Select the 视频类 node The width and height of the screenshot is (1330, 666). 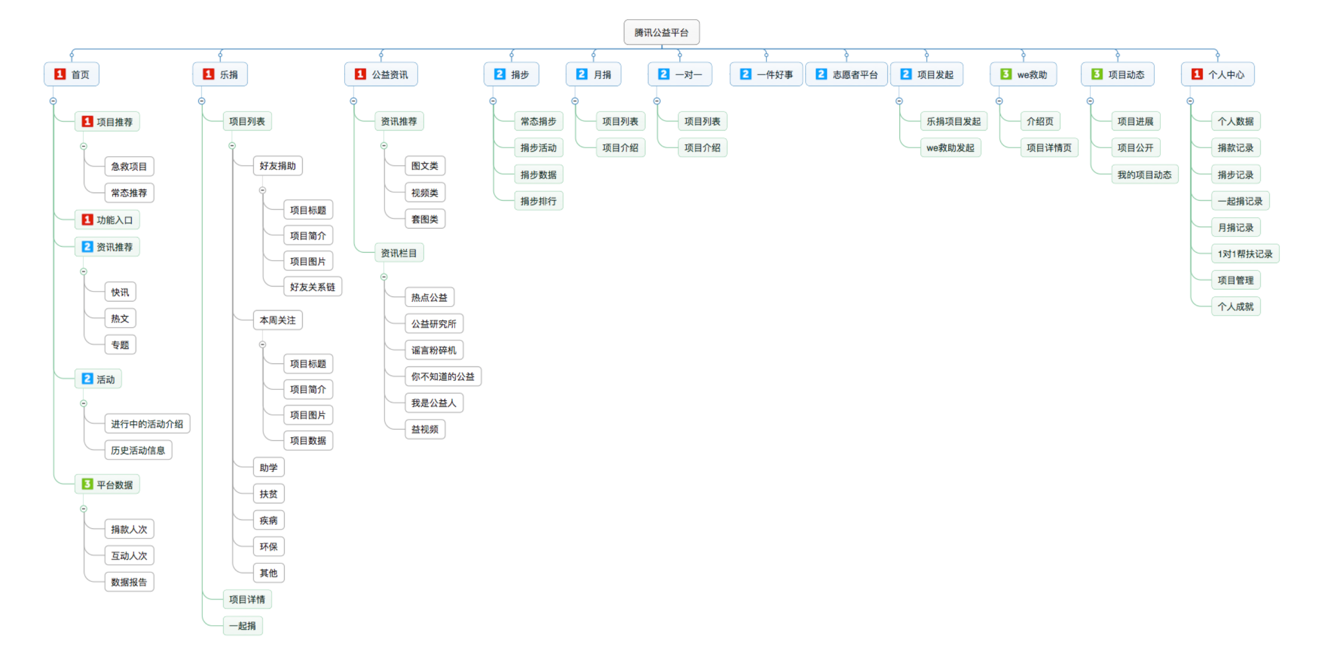coord(425,193)
